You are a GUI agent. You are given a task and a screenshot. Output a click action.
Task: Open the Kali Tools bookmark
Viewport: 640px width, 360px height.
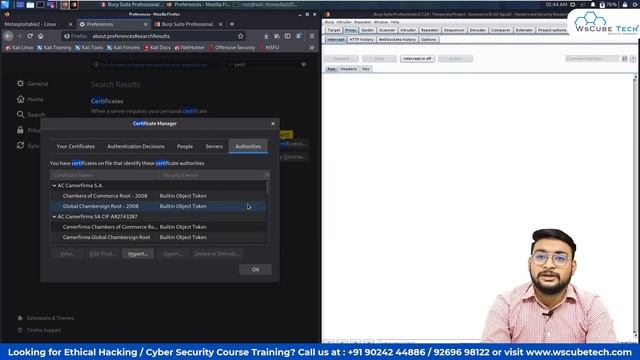coord(89,47)
